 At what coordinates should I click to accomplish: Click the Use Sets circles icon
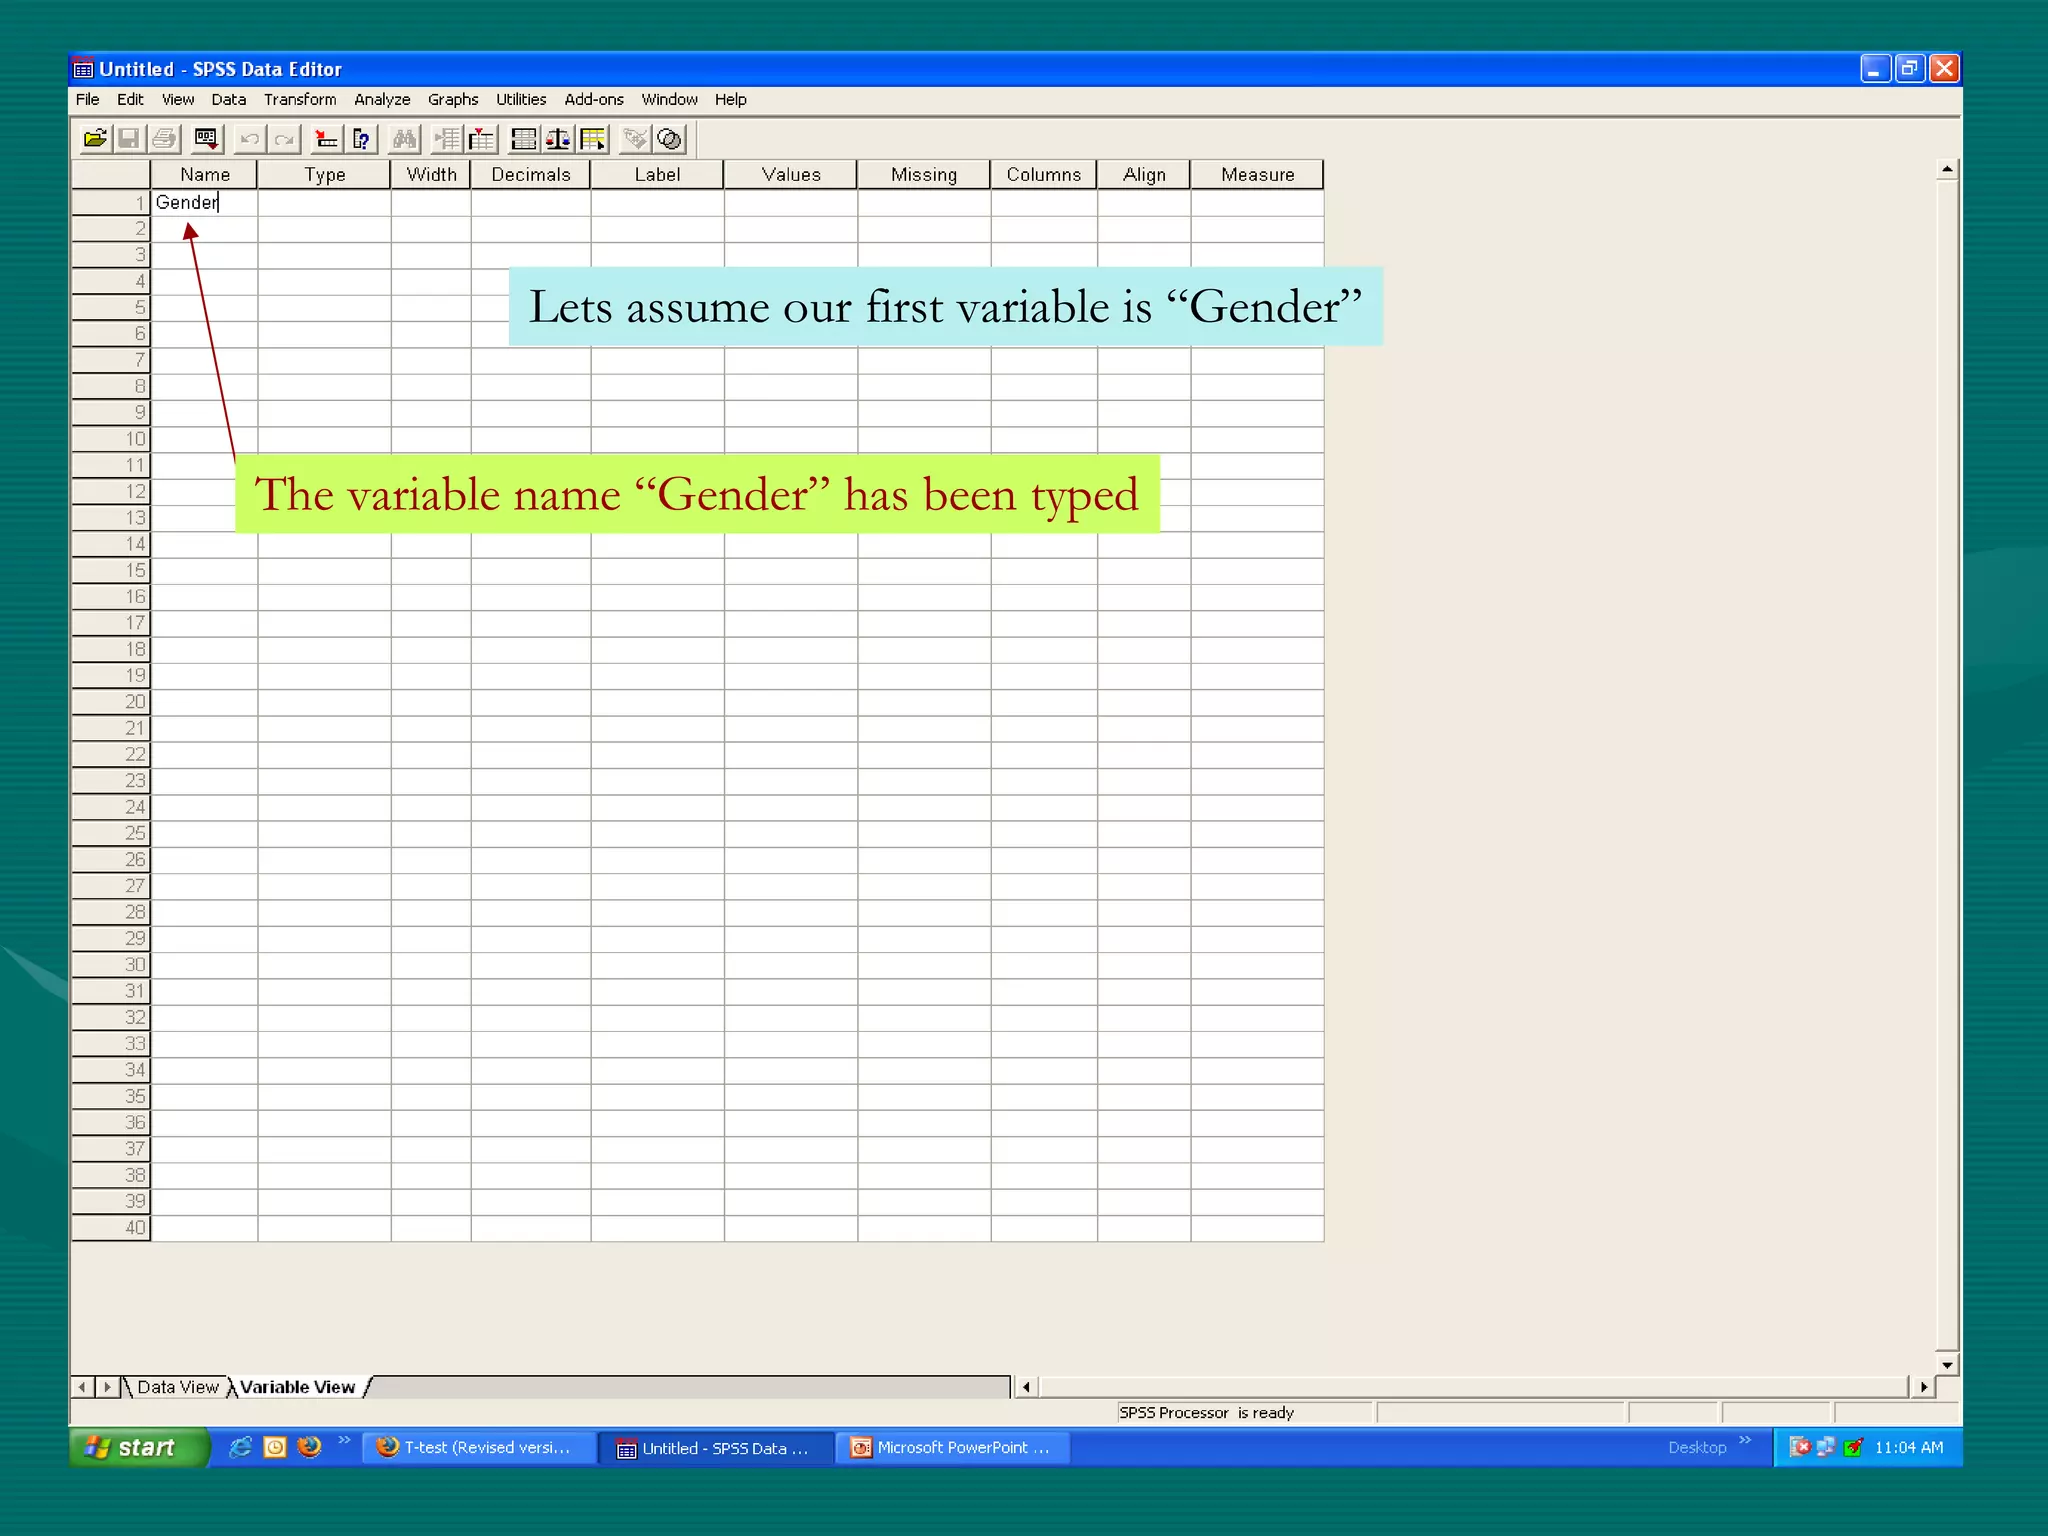click(x=670, y=139)
